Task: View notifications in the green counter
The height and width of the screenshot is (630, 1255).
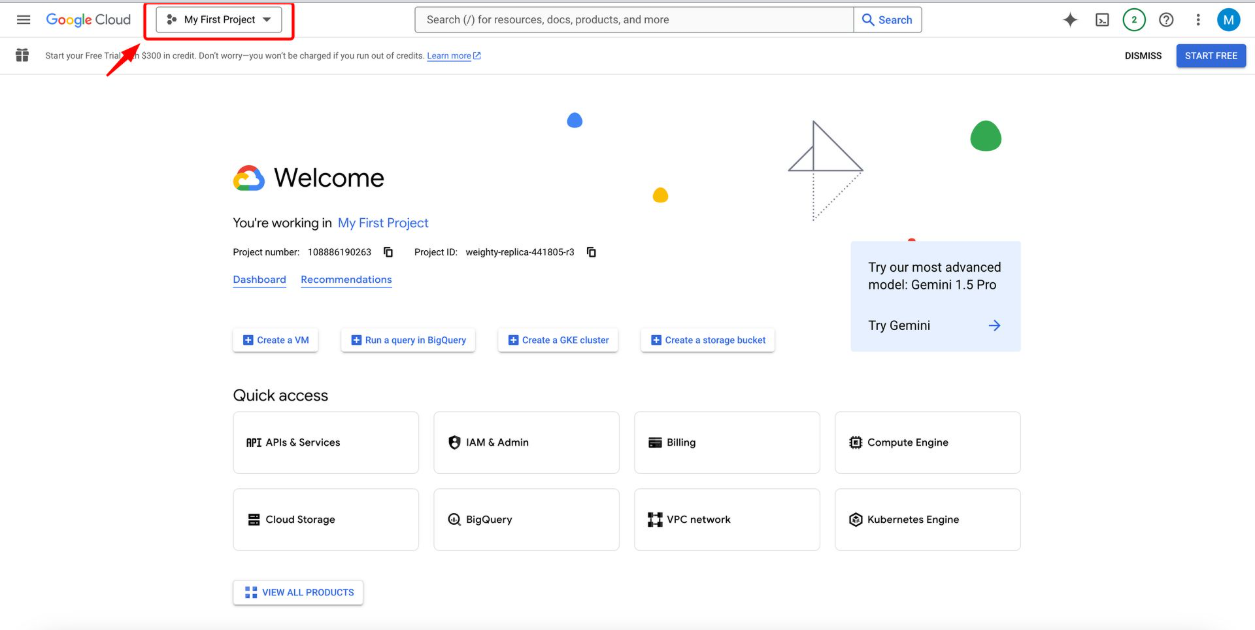Action: coord(1134,19)
